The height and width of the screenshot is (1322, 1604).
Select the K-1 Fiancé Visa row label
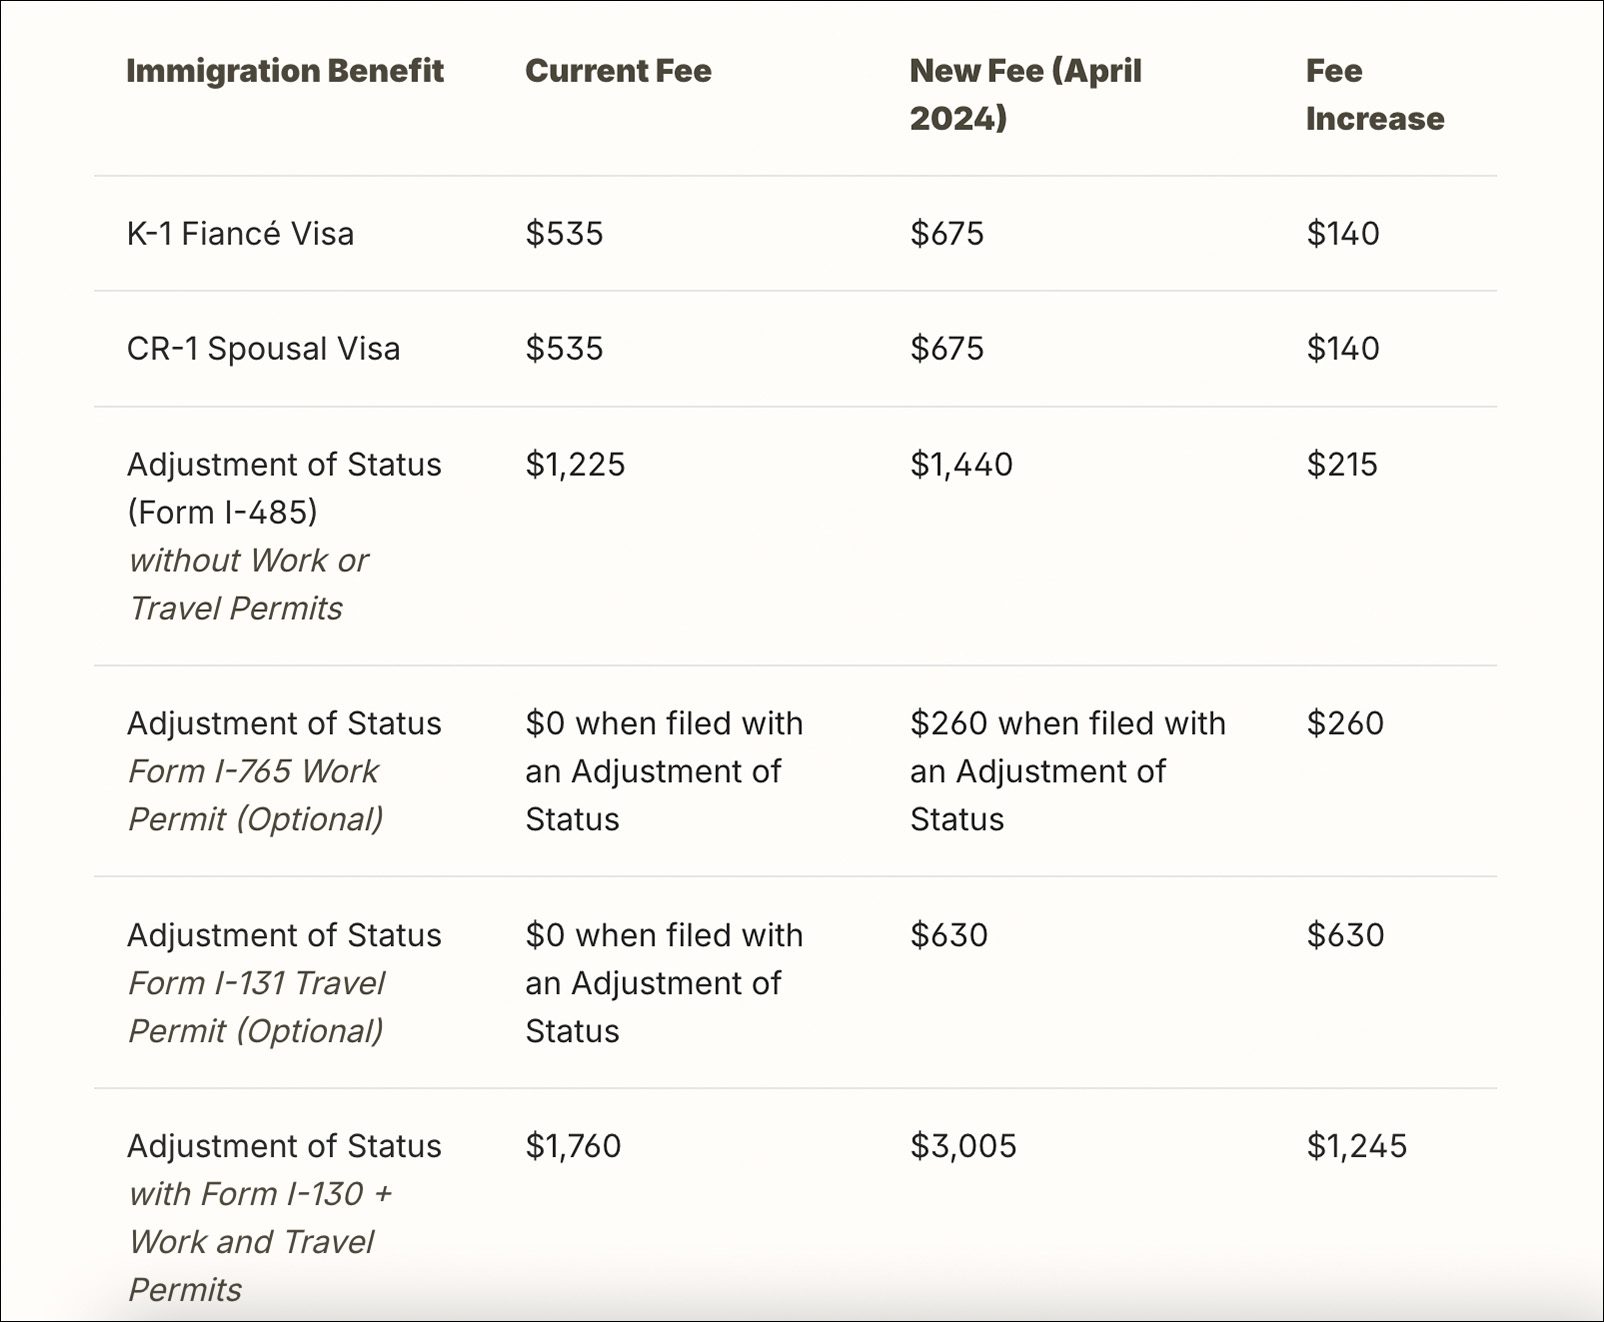240,234
